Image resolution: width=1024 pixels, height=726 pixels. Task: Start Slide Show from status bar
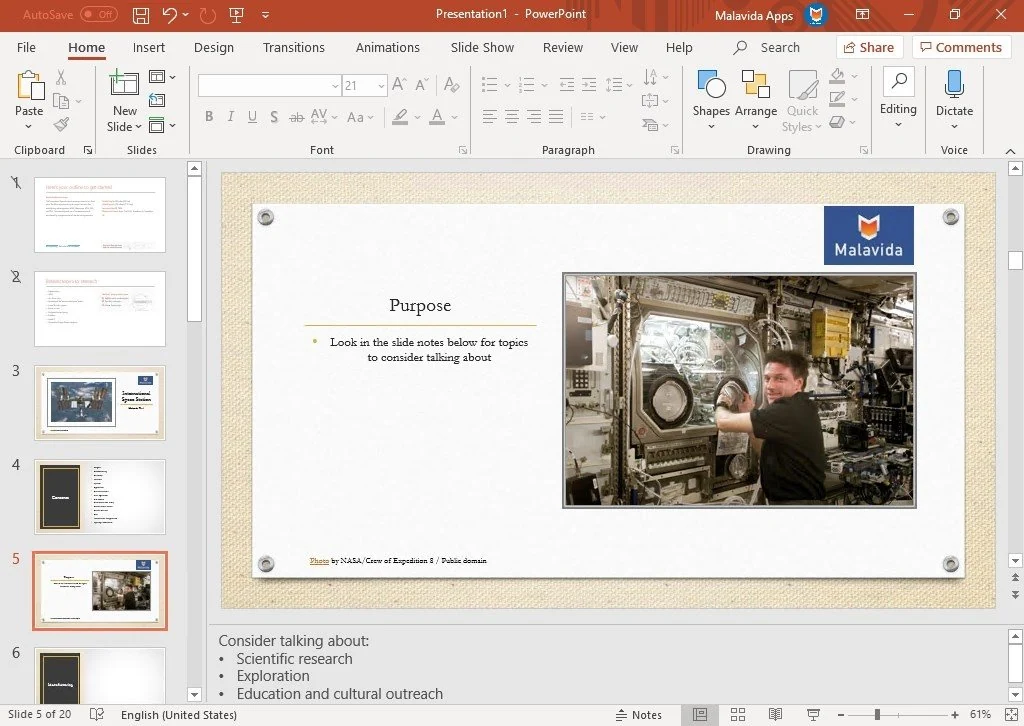click(813, 715)
